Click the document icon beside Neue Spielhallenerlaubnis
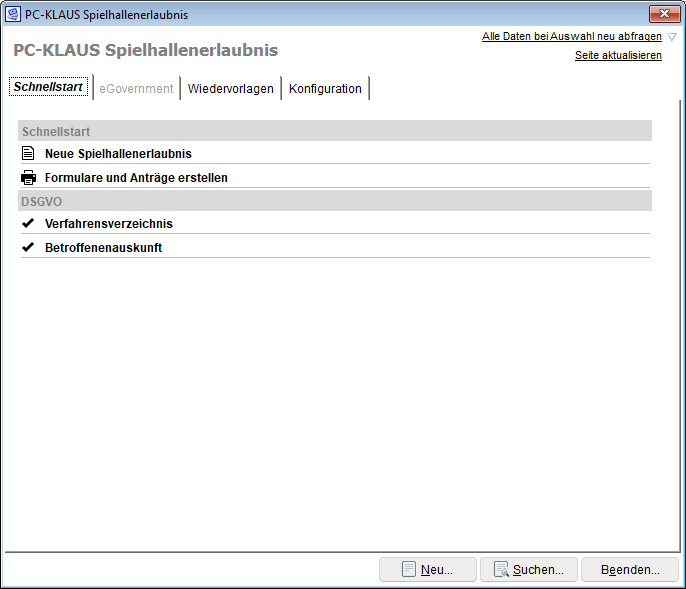This screenshot has width=686, height=589. pyautogui.click(x=28, y=153)
